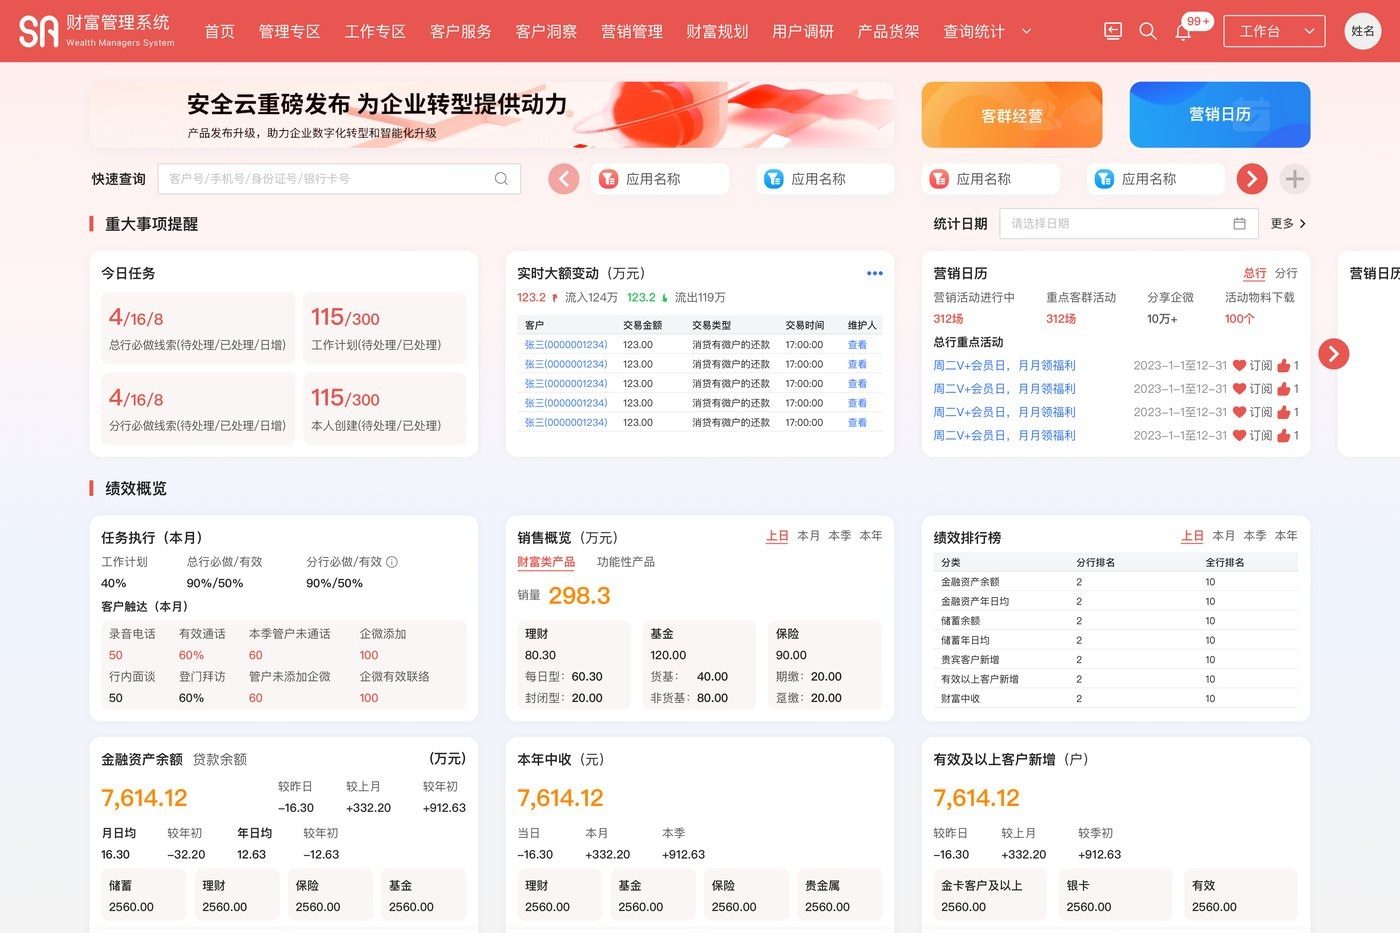Open the 营销日历 blue banner button

[x=1220, y=115]
